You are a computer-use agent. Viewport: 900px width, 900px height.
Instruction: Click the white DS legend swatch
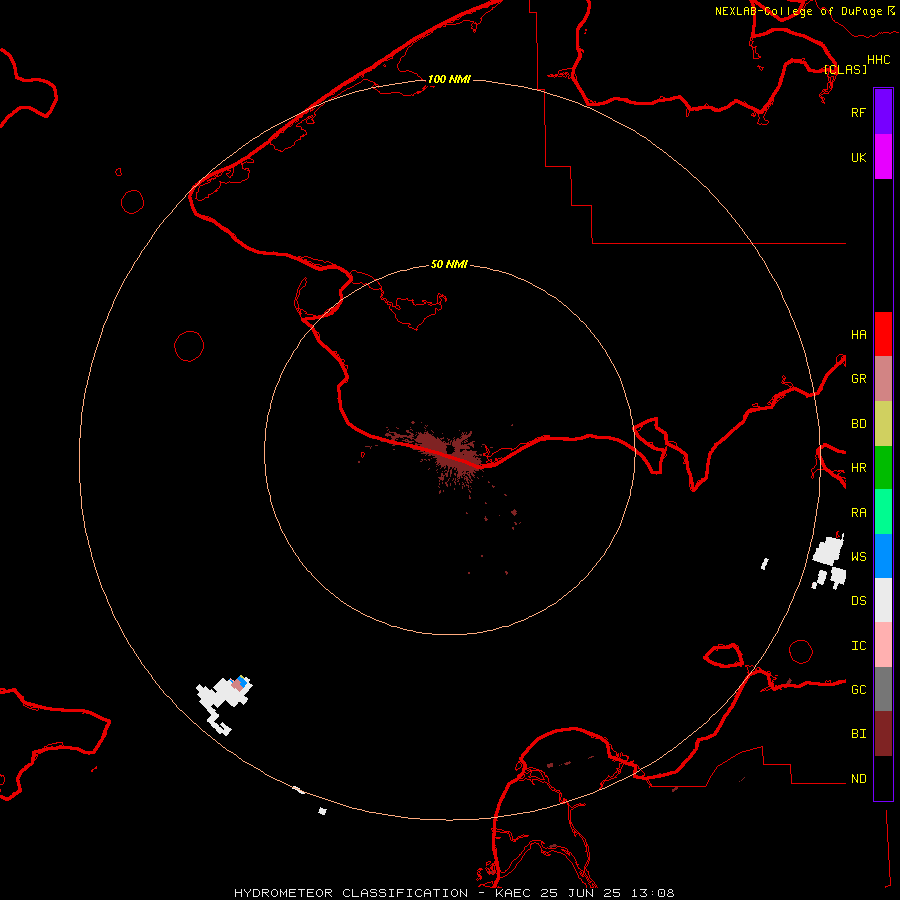coord(883,600)
